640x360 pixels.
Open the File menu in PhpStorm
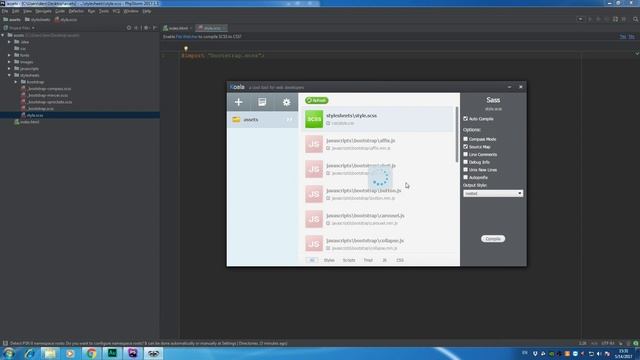[x=4, y=11]
